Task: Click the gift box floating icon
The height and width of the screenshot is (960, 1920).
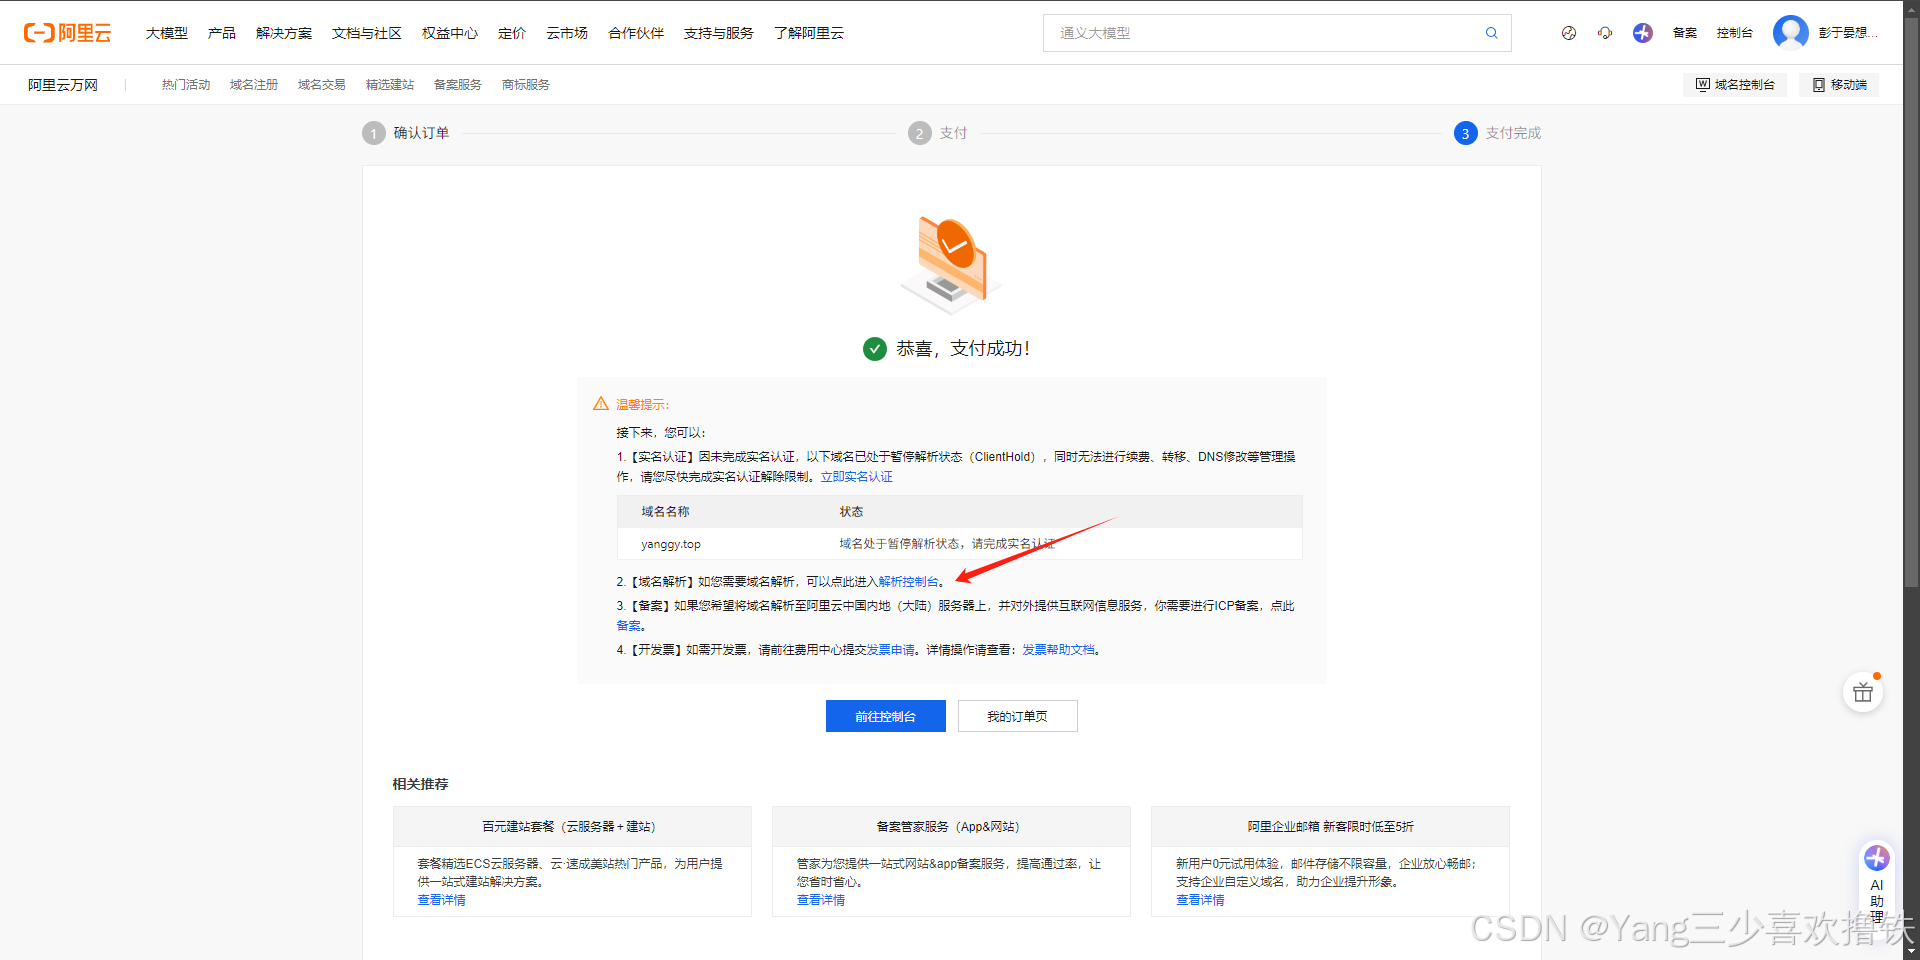Action: 1863,692
